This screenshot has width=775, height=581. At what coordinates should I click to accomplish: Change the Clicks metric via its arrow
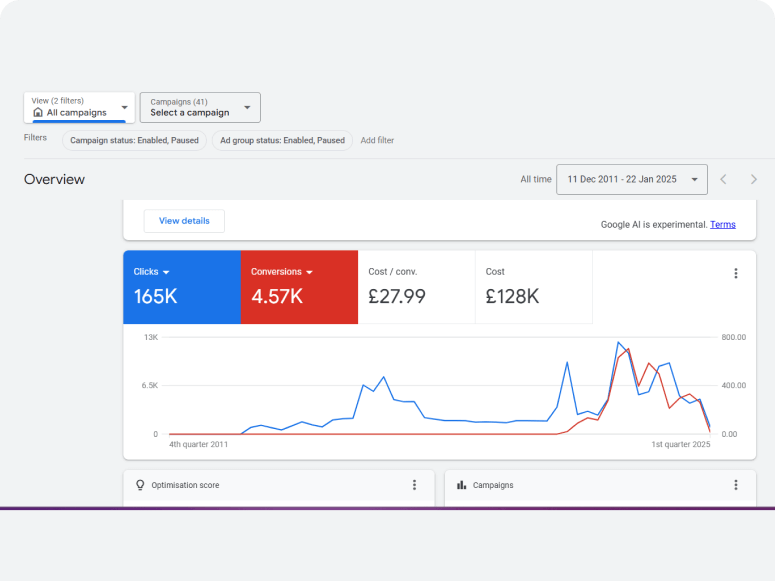click(x=166, y=272)
